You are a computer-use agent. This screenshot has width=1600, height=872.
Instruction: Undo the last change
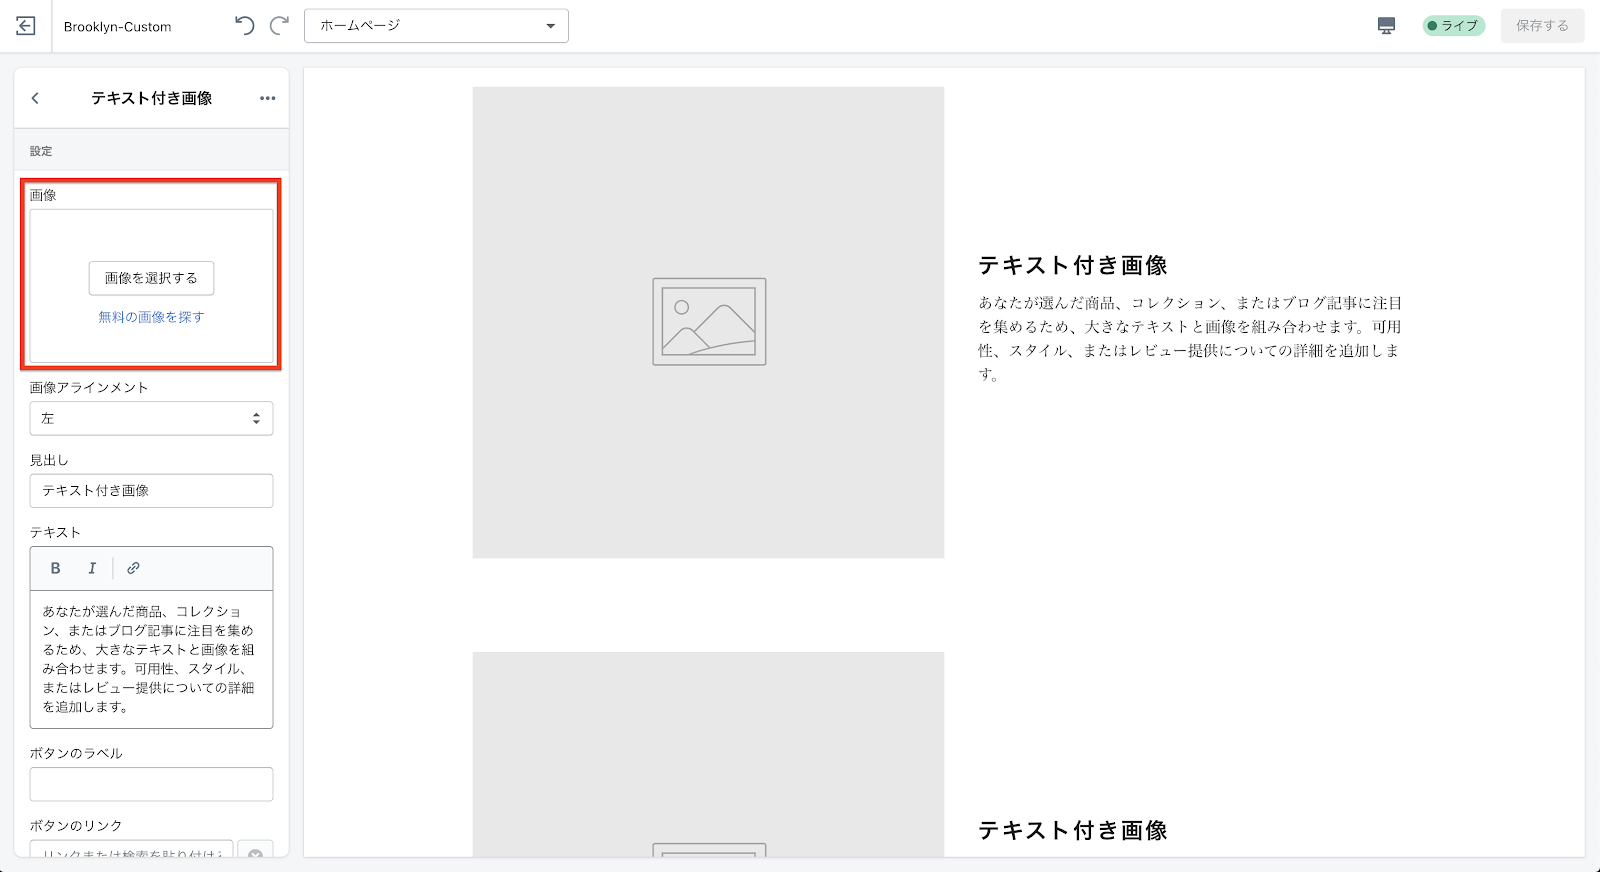(x=244, y=26)
